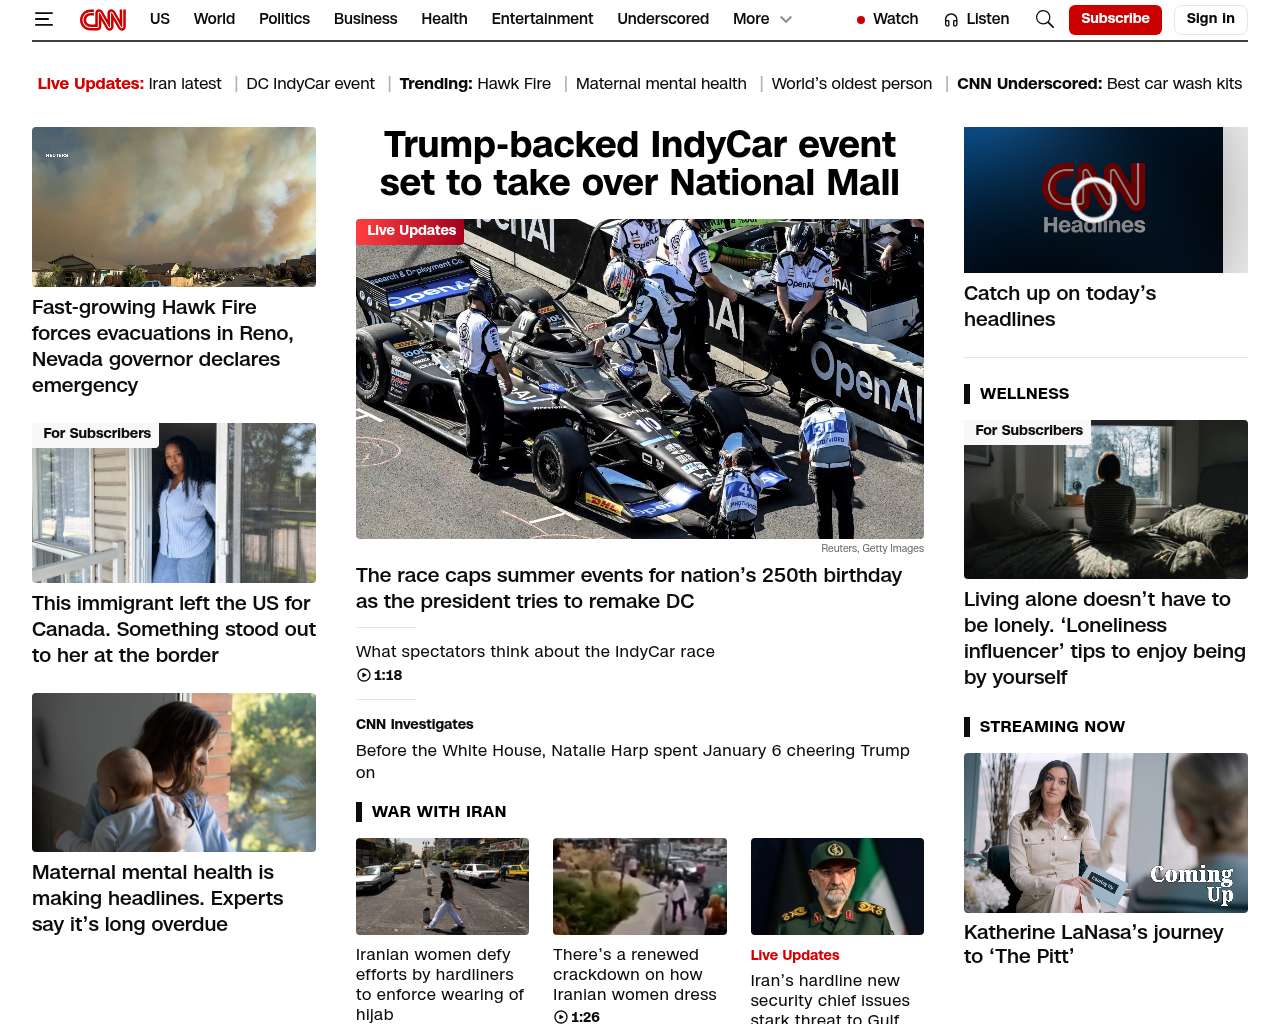The height and width of the screenshot is (1024, 1280).
Task: Read renewed crackdown on Iranian women dress
Action: point(635,974)
